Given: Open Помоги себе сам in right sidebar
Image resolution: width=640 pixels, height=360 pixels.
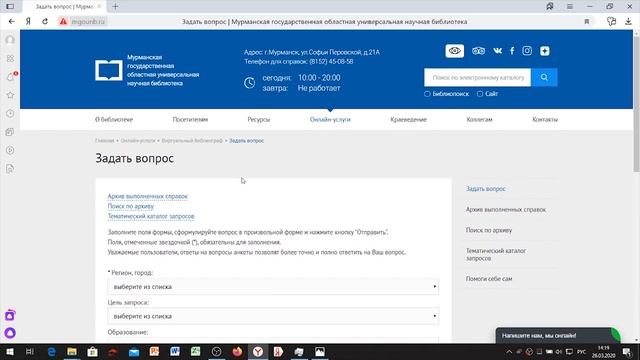Looking at the screenshot, I should [x=489, y=279].
